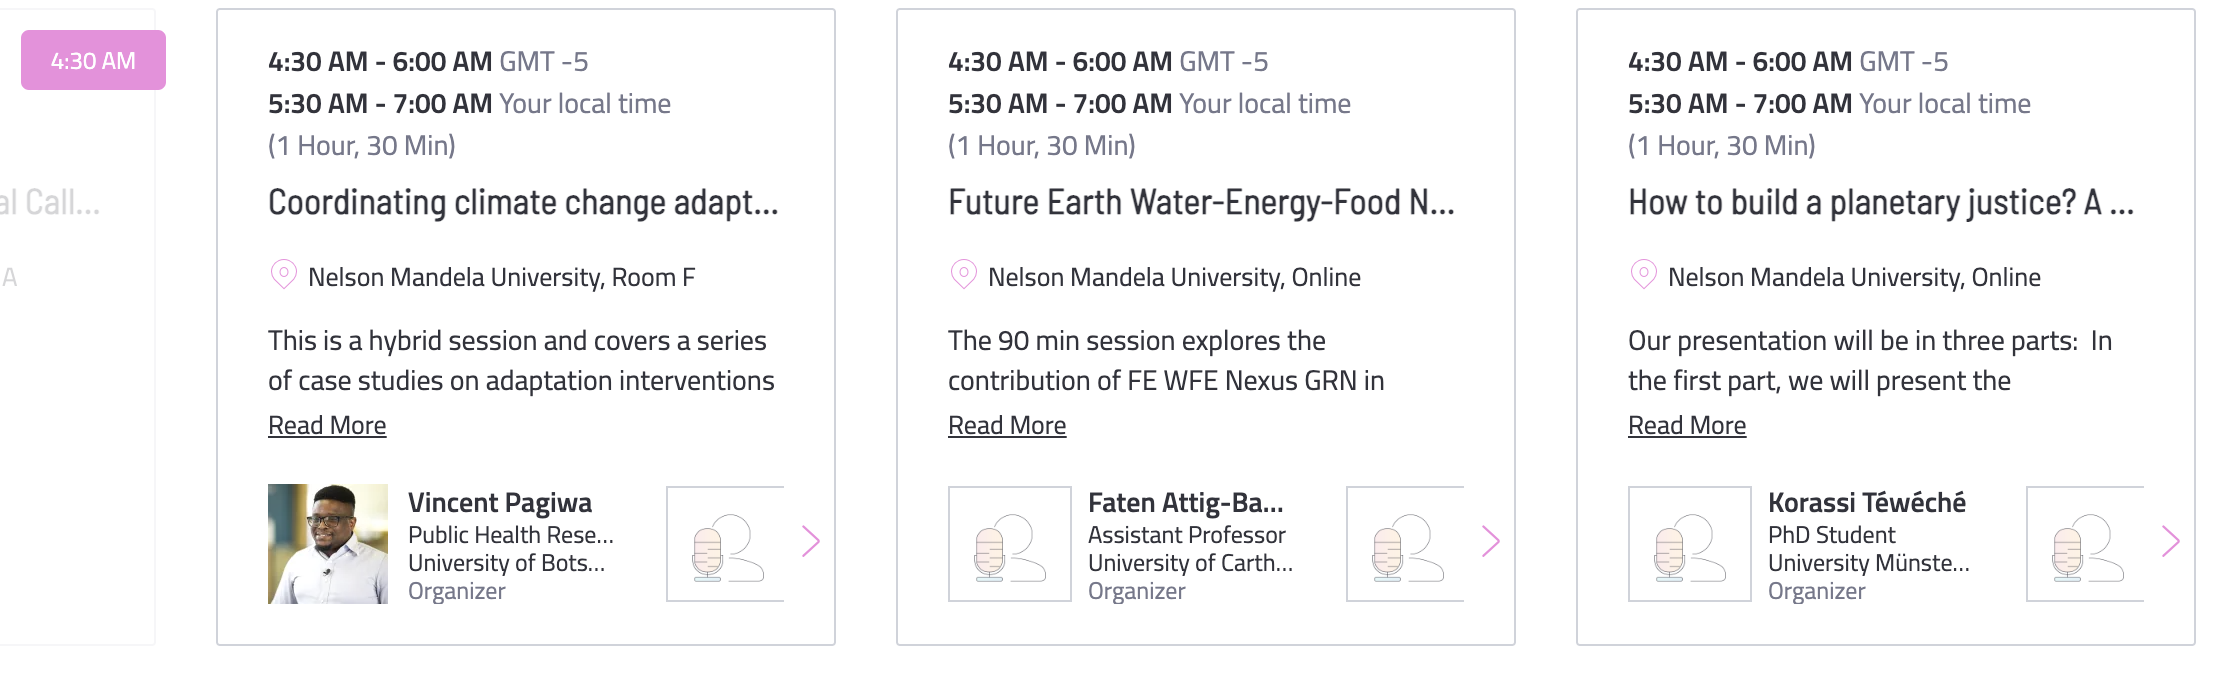The image size is (2232, 684).
Task: Show next speaker in Future Earth card
Action: coord(1491,542)
